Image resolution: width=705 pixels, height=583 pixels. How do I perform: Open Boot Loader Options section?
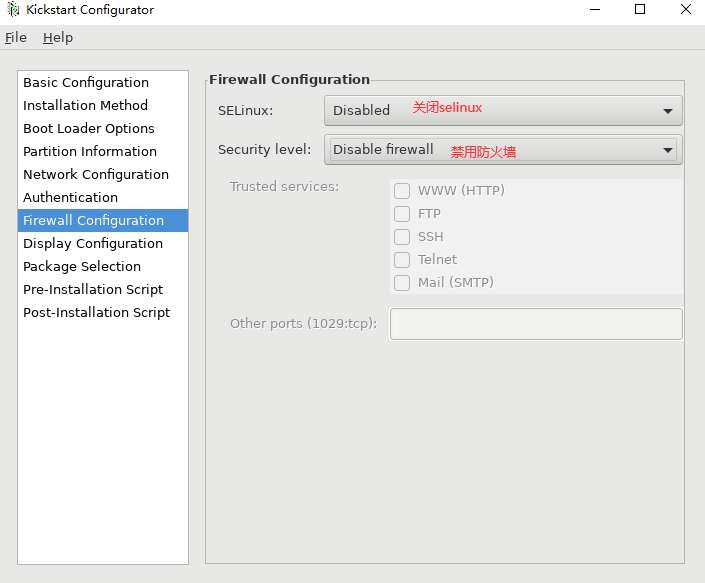[103, 129]
